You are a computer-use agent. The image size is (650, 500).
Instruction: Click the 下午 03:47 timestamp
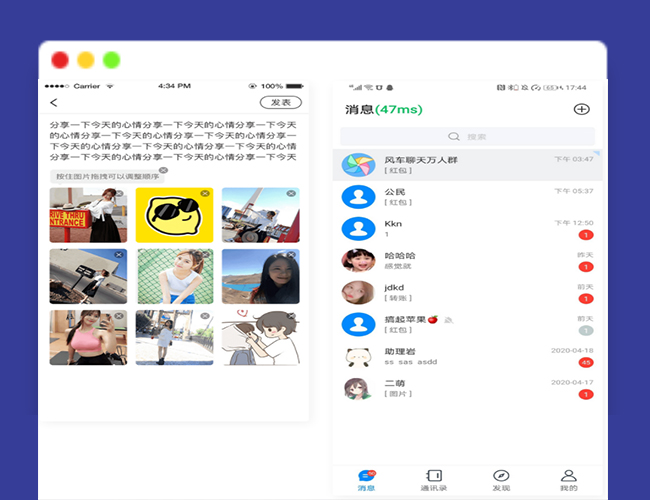coord(574,159)
